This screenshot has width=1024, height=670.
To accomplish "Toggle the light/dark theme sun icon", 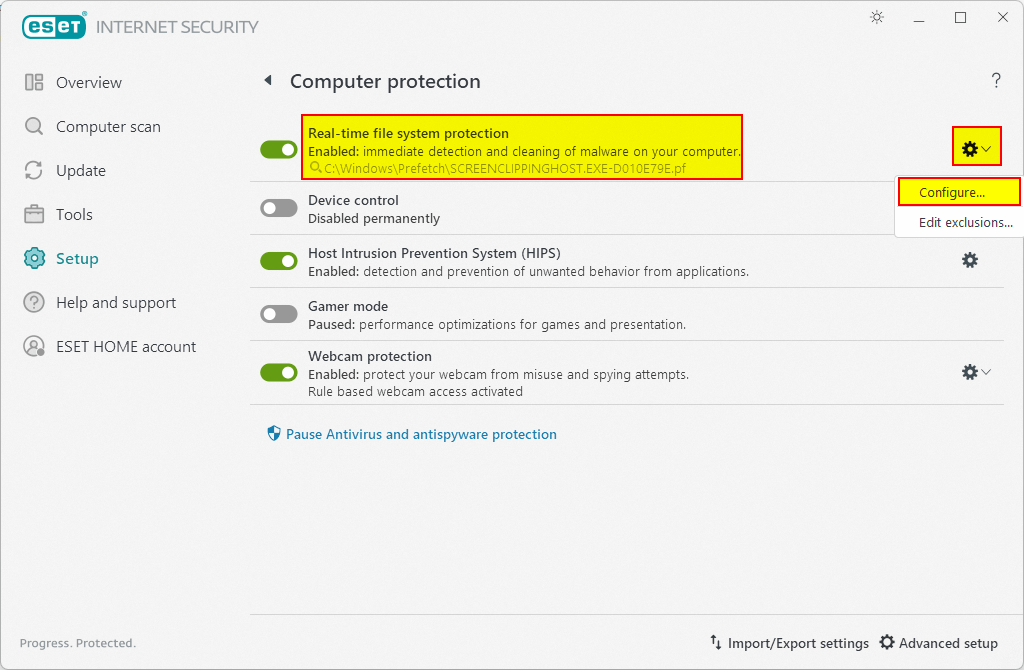I will (877, 18).
